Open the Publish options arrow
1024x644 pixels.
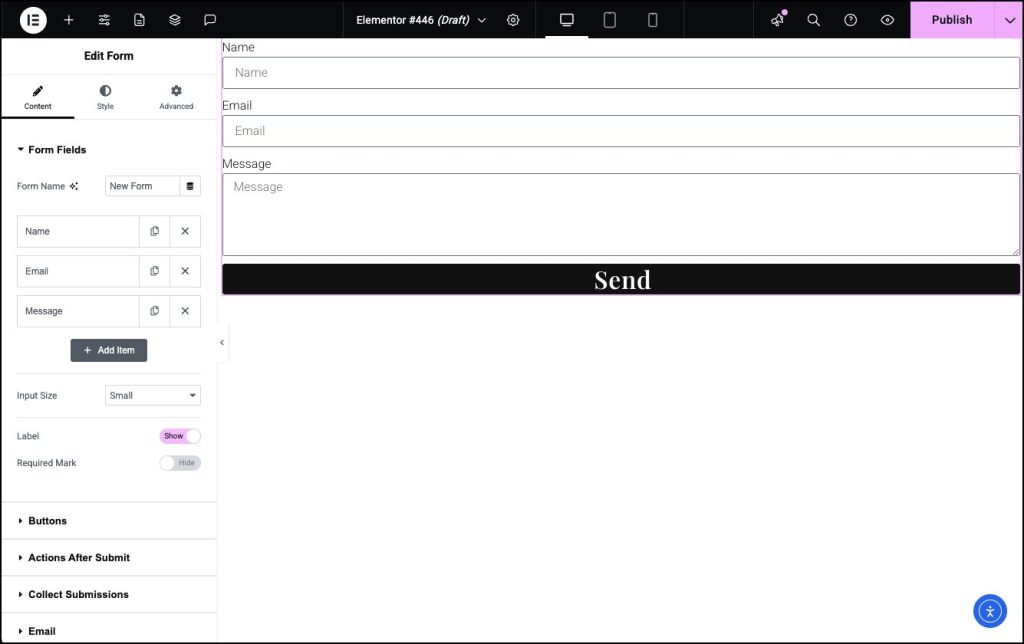[1009, 20]
